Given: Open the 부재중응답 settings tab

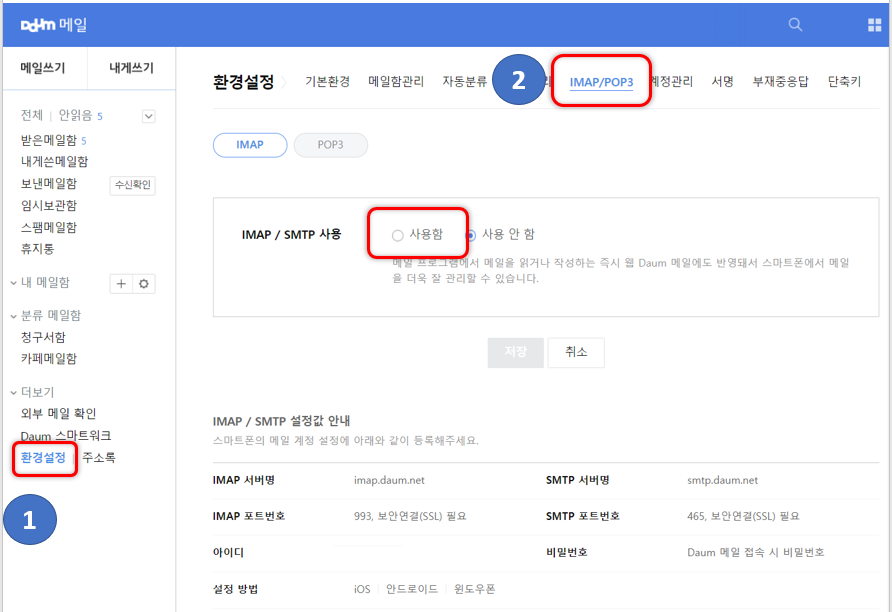Looking at the screenshot, I should (780, 82).
